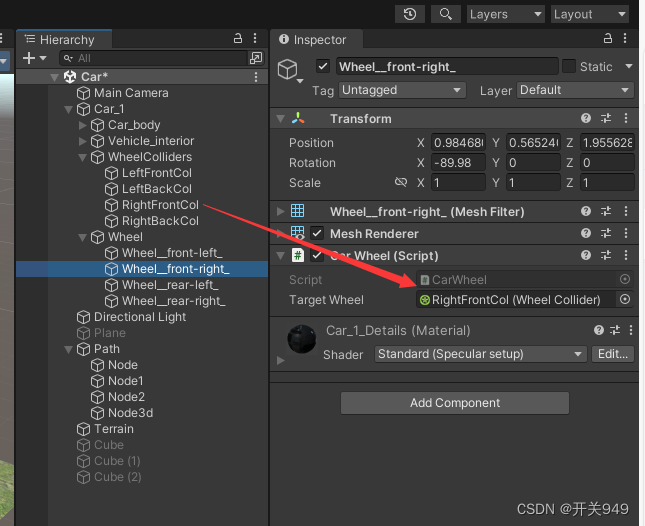The height and width of the screenshot is (526, 645).
Task: Toggle the Static checkbox
Action: [569, 67]
